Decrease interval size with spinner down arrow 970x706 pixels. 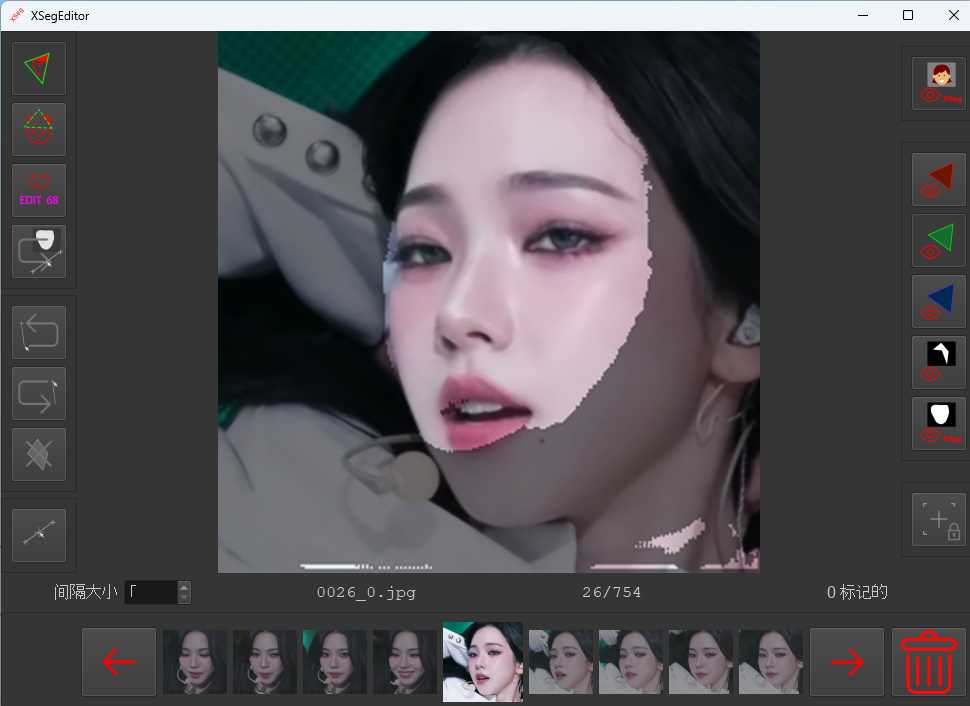184,598
